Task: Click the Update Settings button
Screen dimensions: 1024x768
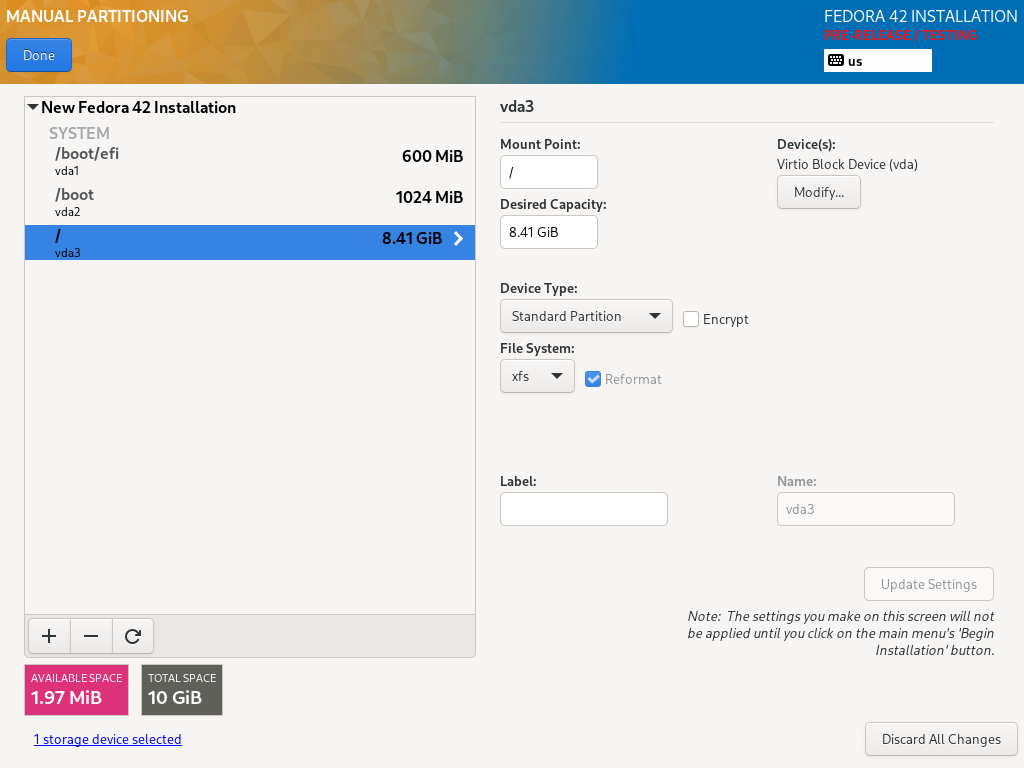Action: click(929, 584)
